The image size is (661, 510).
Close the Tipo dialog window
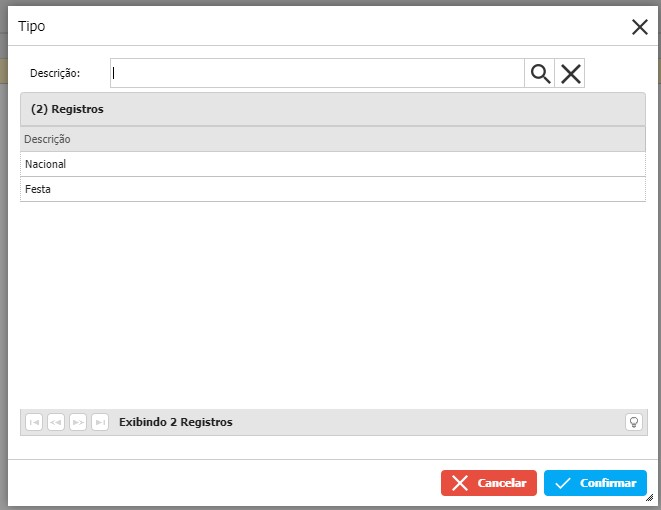pyautogui.click(x=640, y=27)
